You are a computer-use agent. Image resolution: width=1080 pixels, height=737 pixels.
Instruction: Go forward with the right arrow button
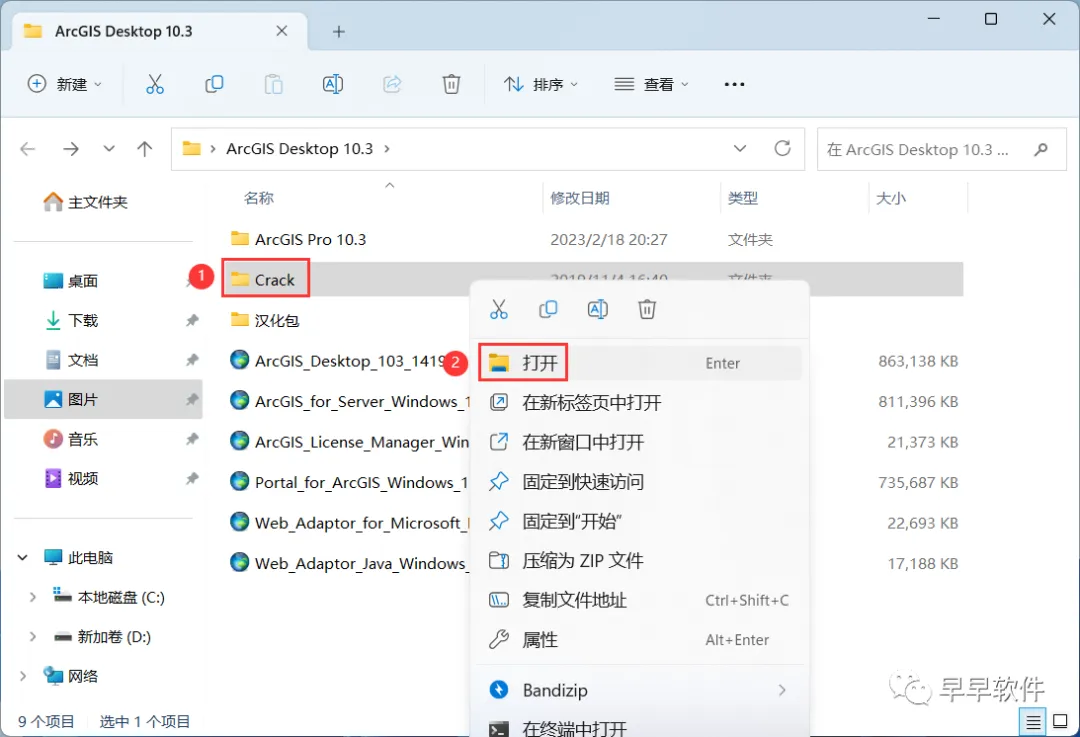(71, 149)
